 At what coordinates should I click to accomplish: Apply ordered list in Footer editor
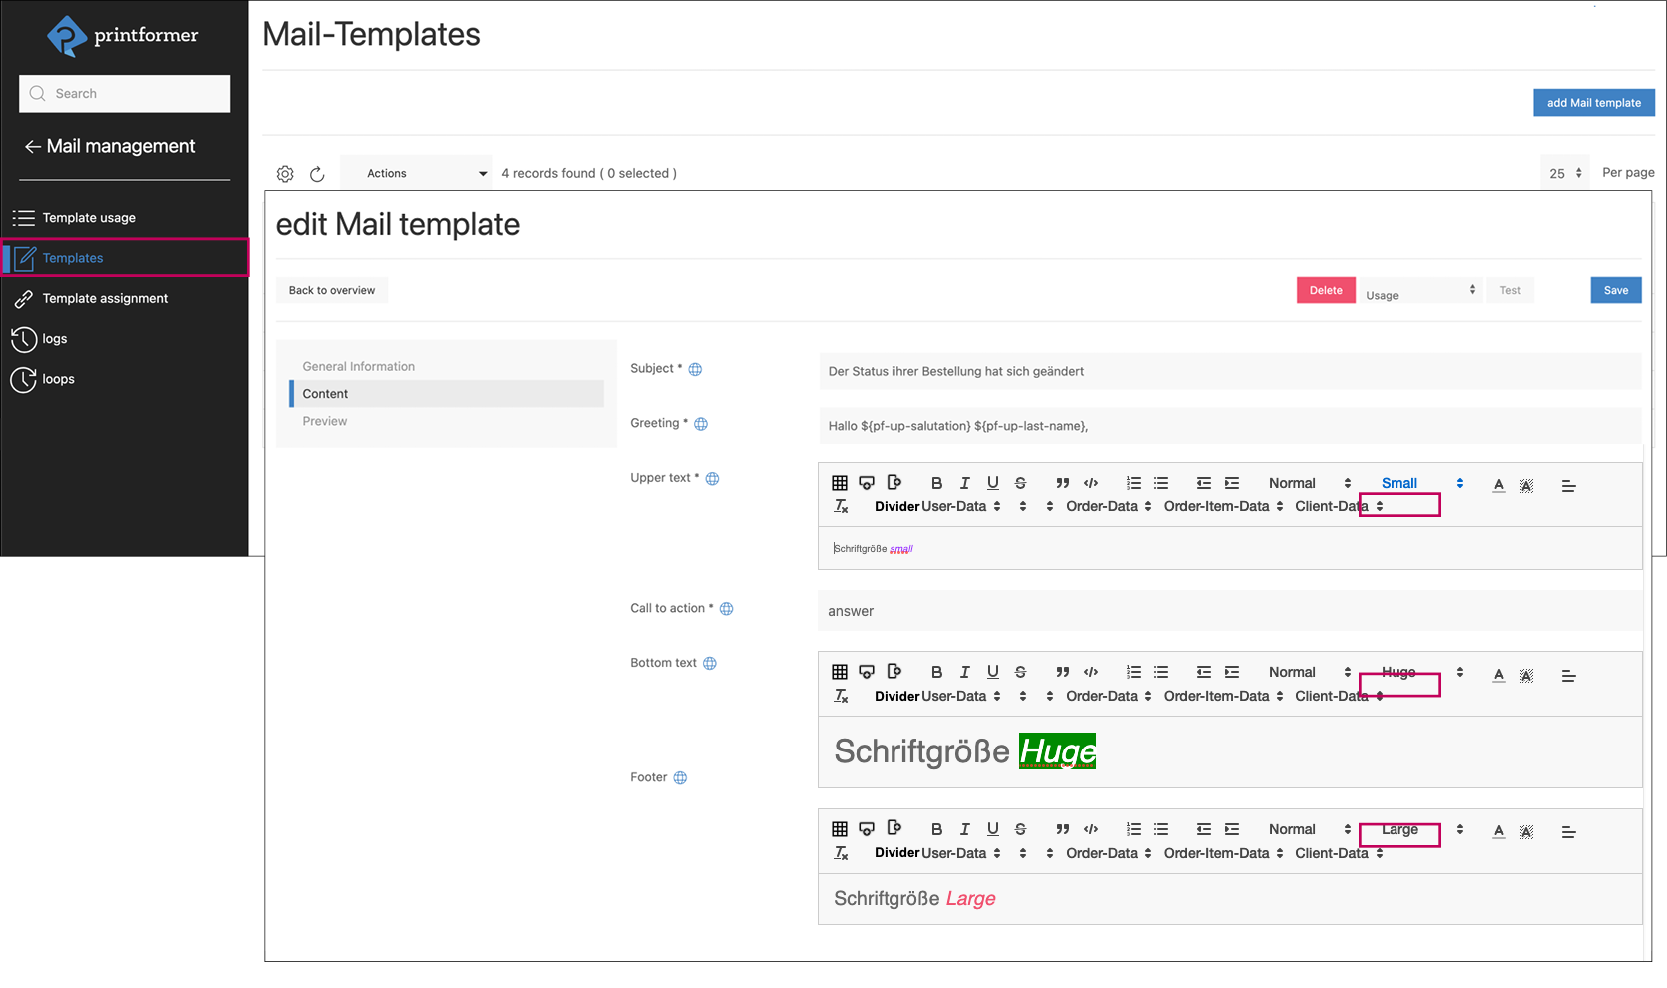point(1133,830)
